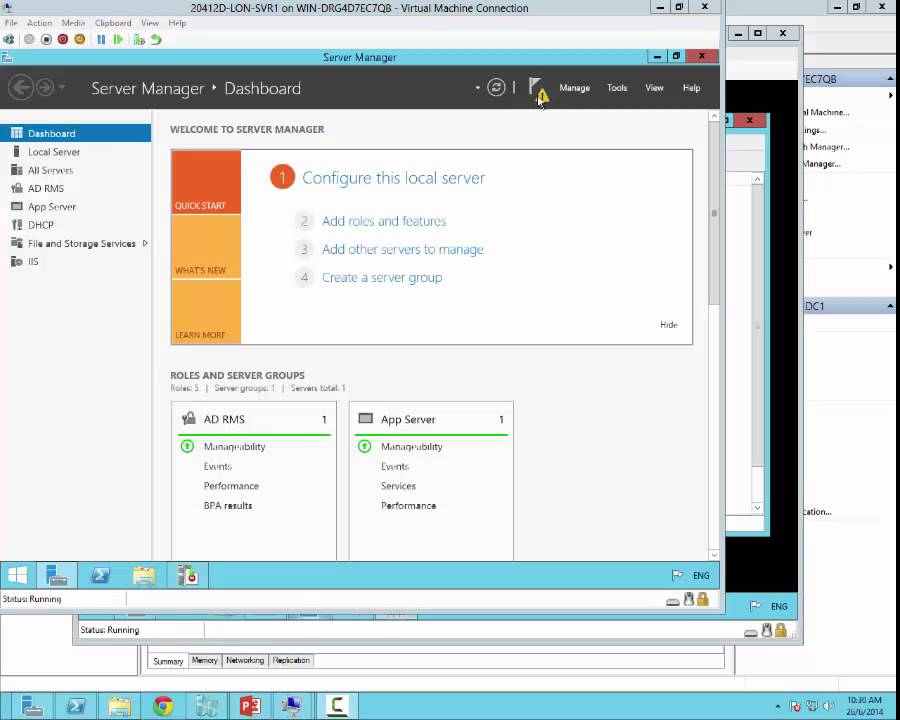Switch to the Replication tab
900x720 pixels.
[x=291, y=660]
